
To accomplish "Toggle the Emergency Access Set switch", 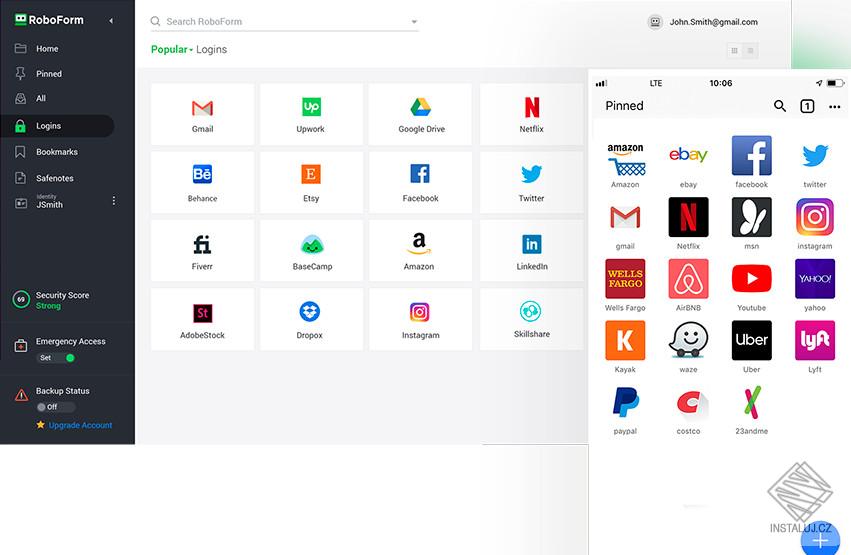I will pos(56,358).
